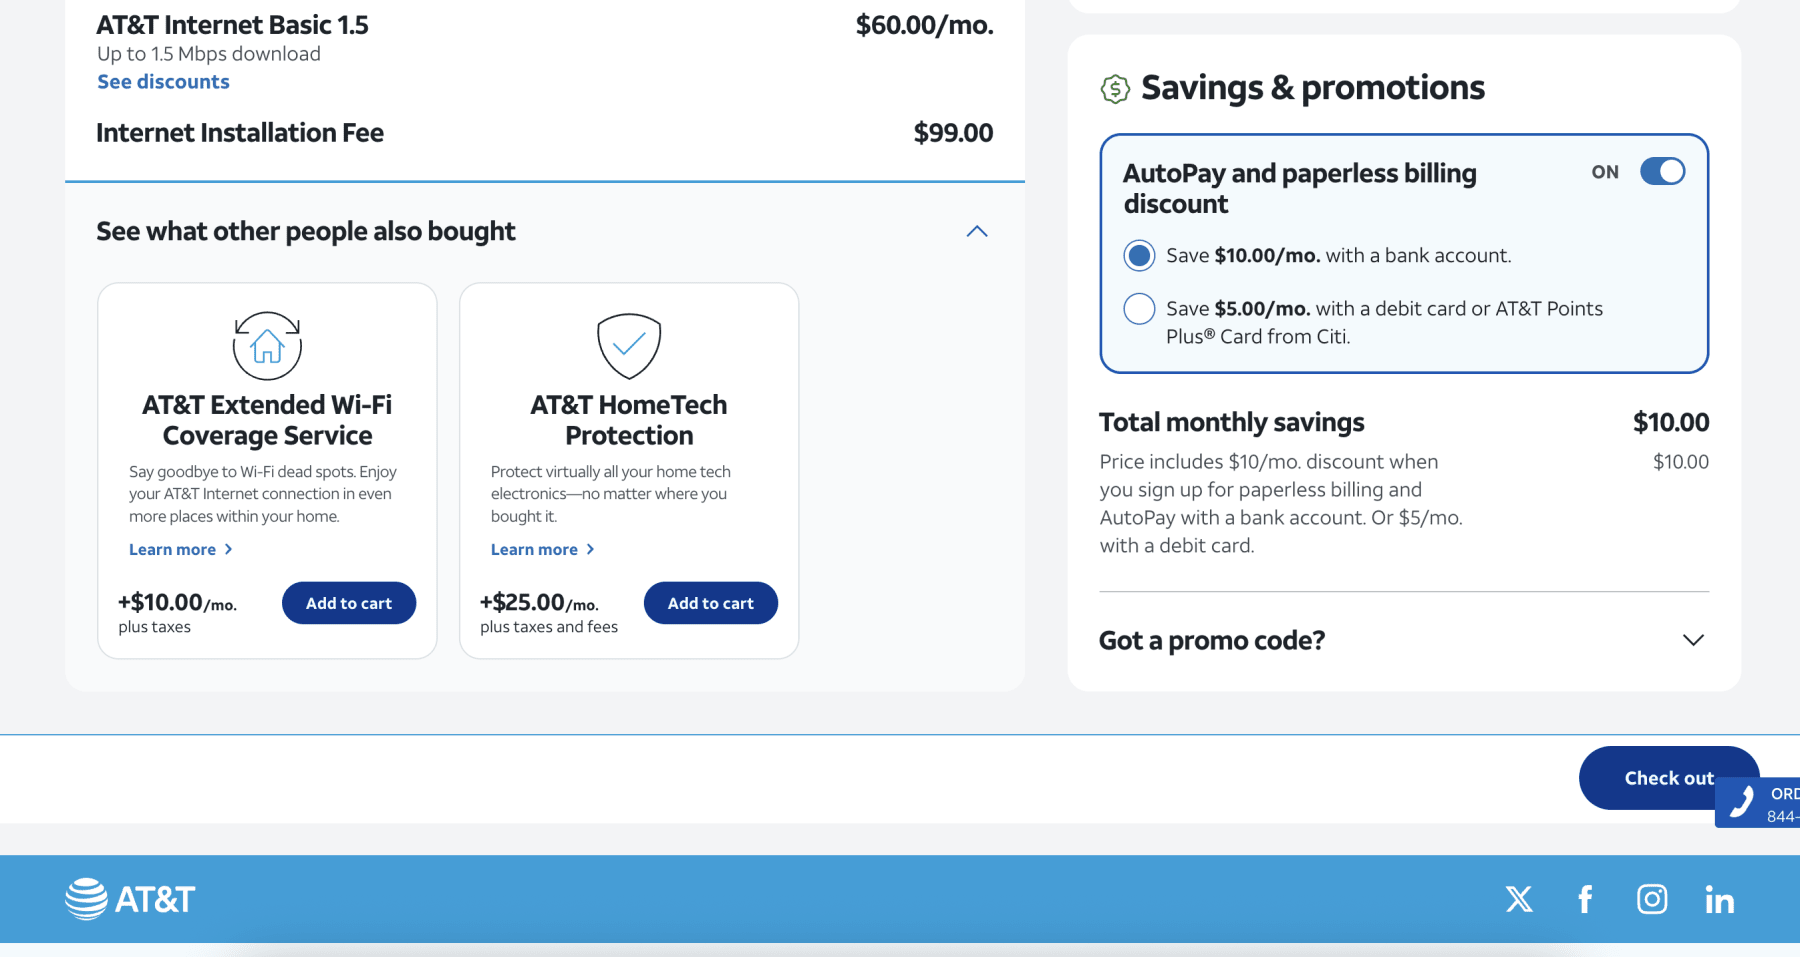Select the $10.00/mo. bank account savings option
The height and width of the screenshot is (957, 1800).
click(x=1139, y=255)
